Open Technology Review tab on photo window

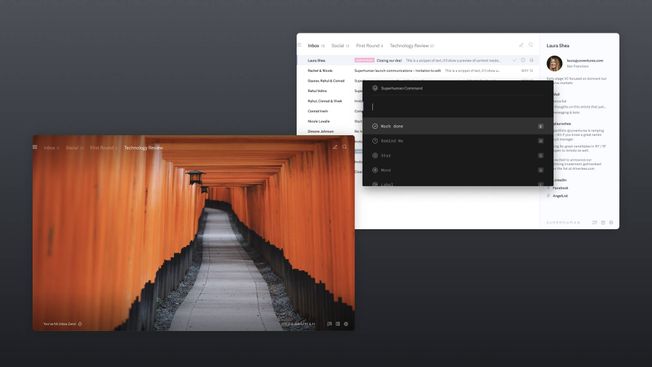click(x=143, y=148)
